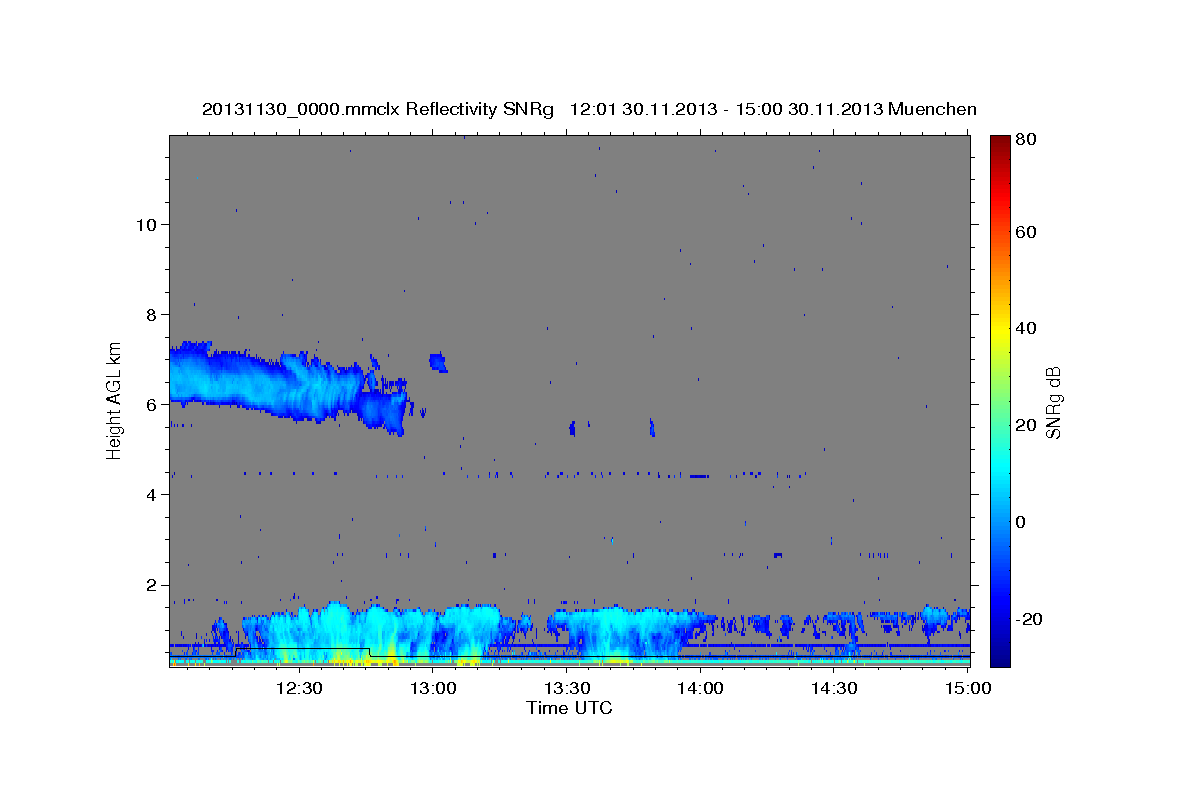Click the 'Time UTC' axis label
This screenshot has width=1200, height=800.
tap(569, 708)
